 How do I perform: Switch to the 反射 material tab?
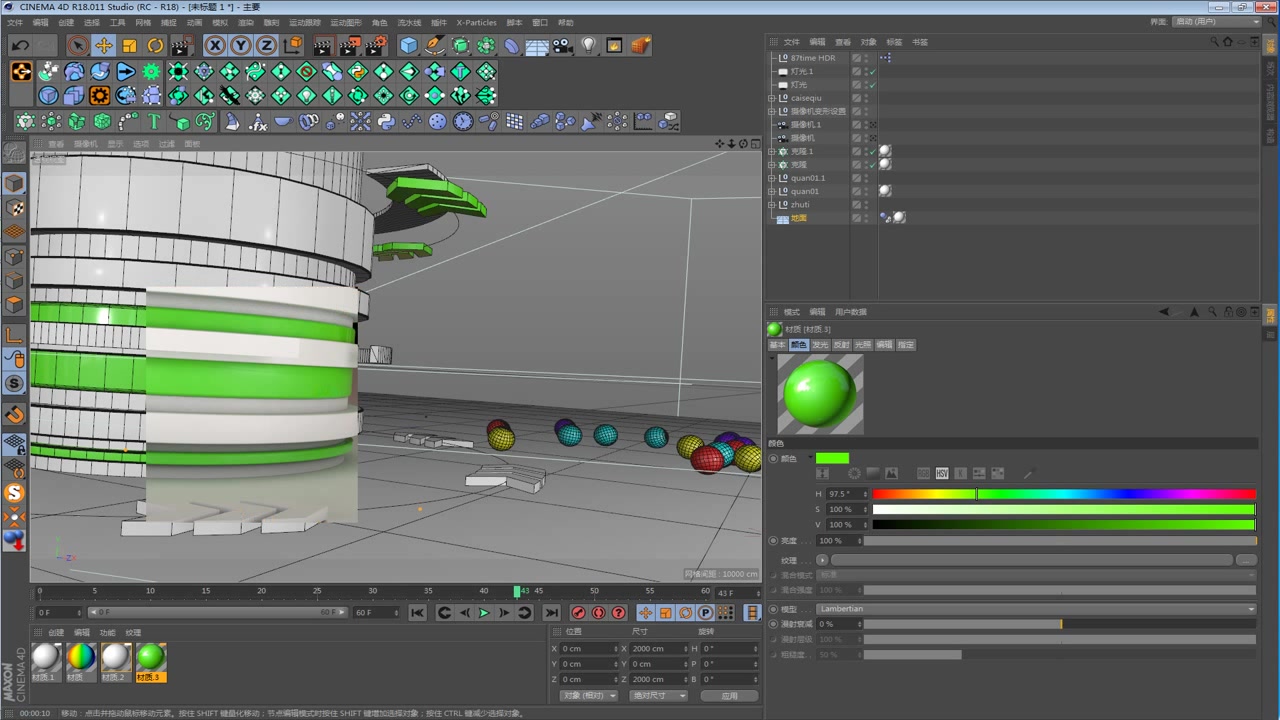coord(841,345)
